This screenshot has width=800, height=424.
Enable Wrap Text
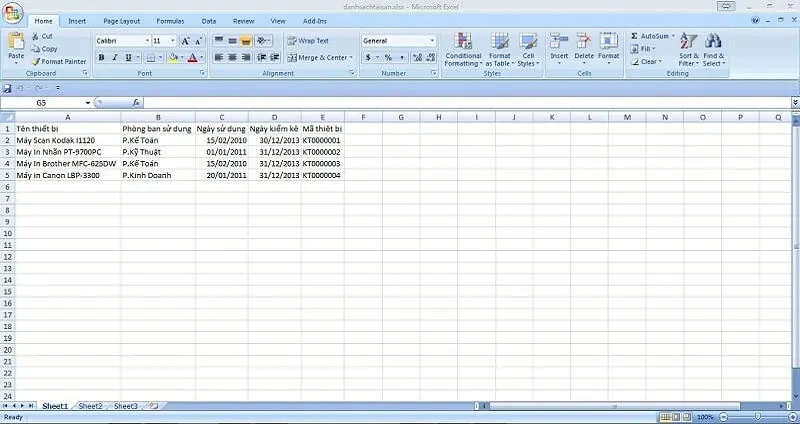point(308,41)
